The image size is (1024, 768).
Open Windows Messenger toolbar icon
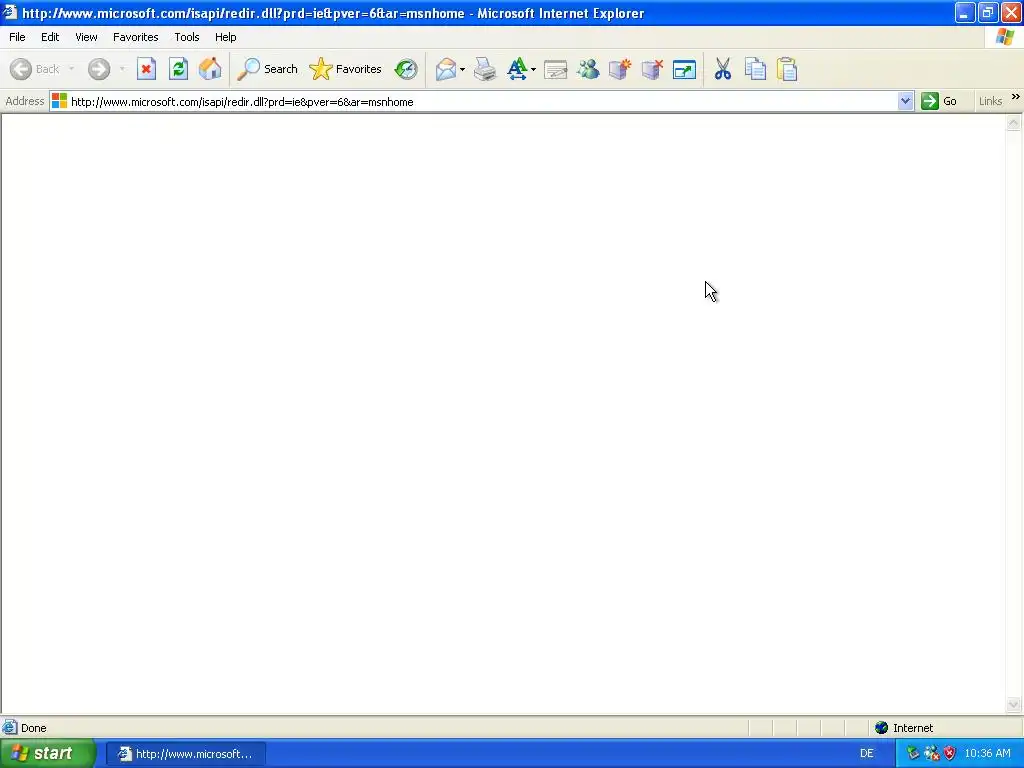[x=588, y=69]
